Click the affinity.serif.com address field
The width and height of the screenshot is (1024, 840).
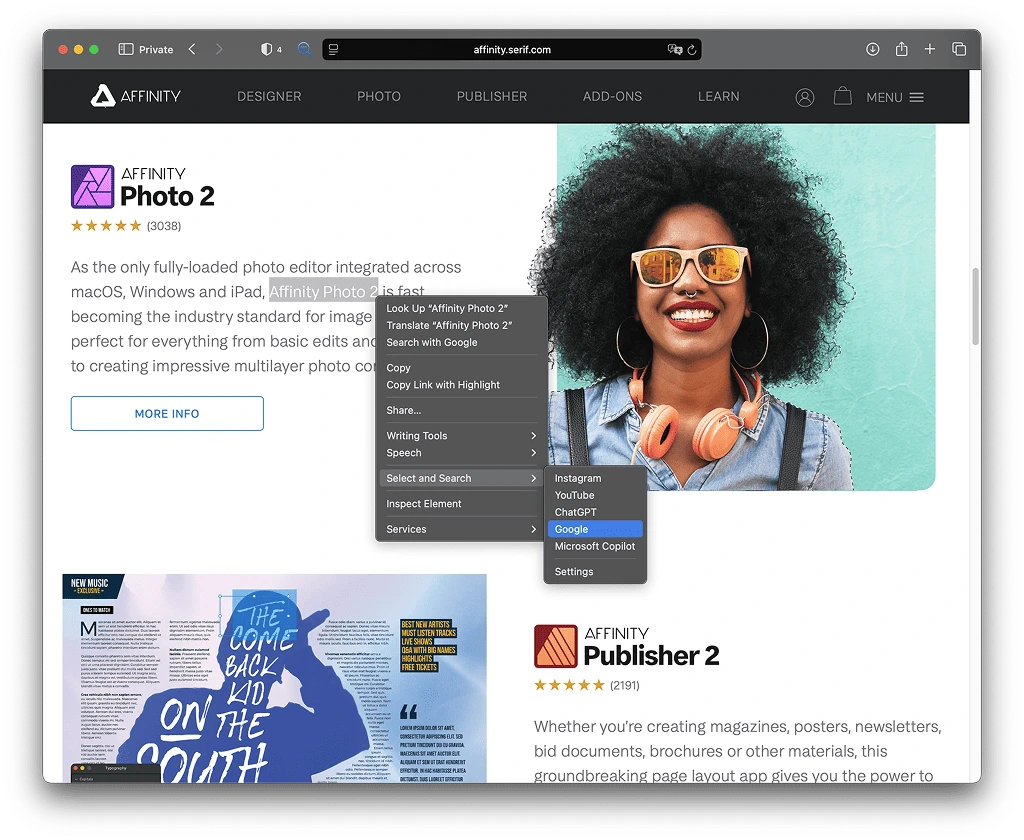click(x=512, y=50)
